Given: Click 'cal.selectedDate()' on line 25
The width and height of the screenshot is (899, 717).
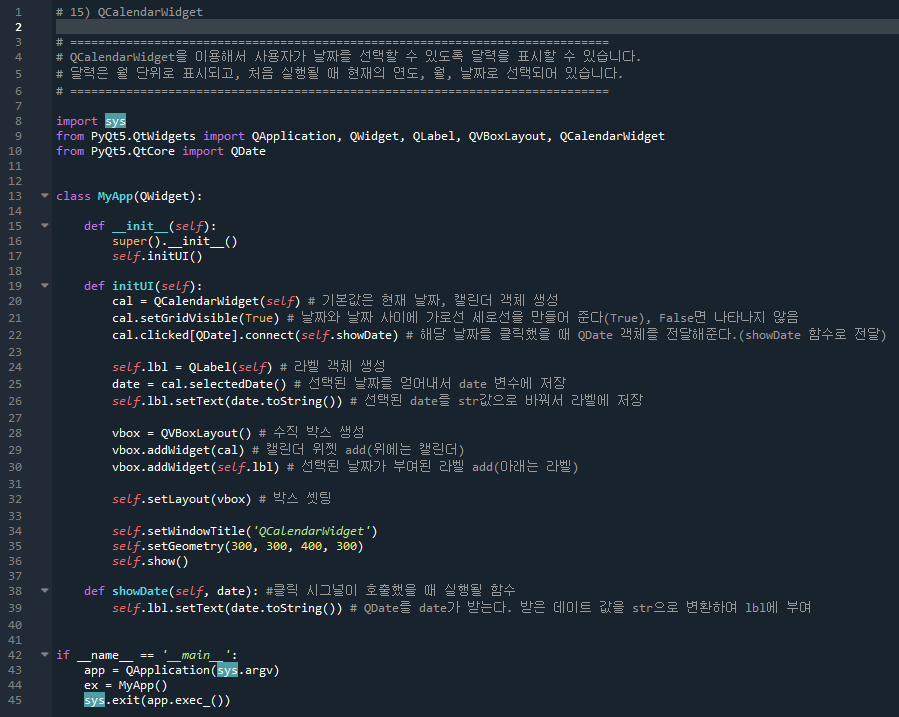Looking at the screenshot, I should pos(224,384).
